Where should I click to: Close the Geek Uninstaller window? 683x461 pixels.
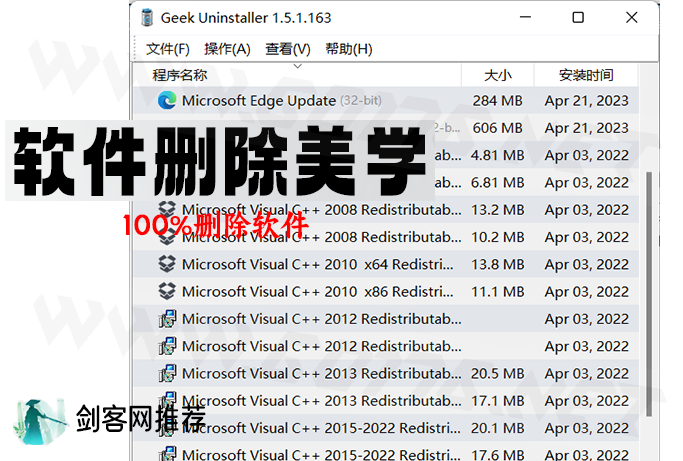(x=632, y=17)
